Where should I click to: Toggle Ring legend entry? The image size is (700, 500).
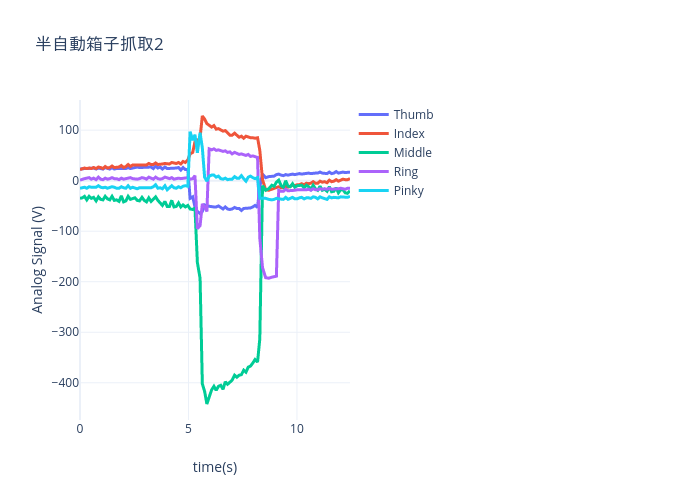(388, 172)
